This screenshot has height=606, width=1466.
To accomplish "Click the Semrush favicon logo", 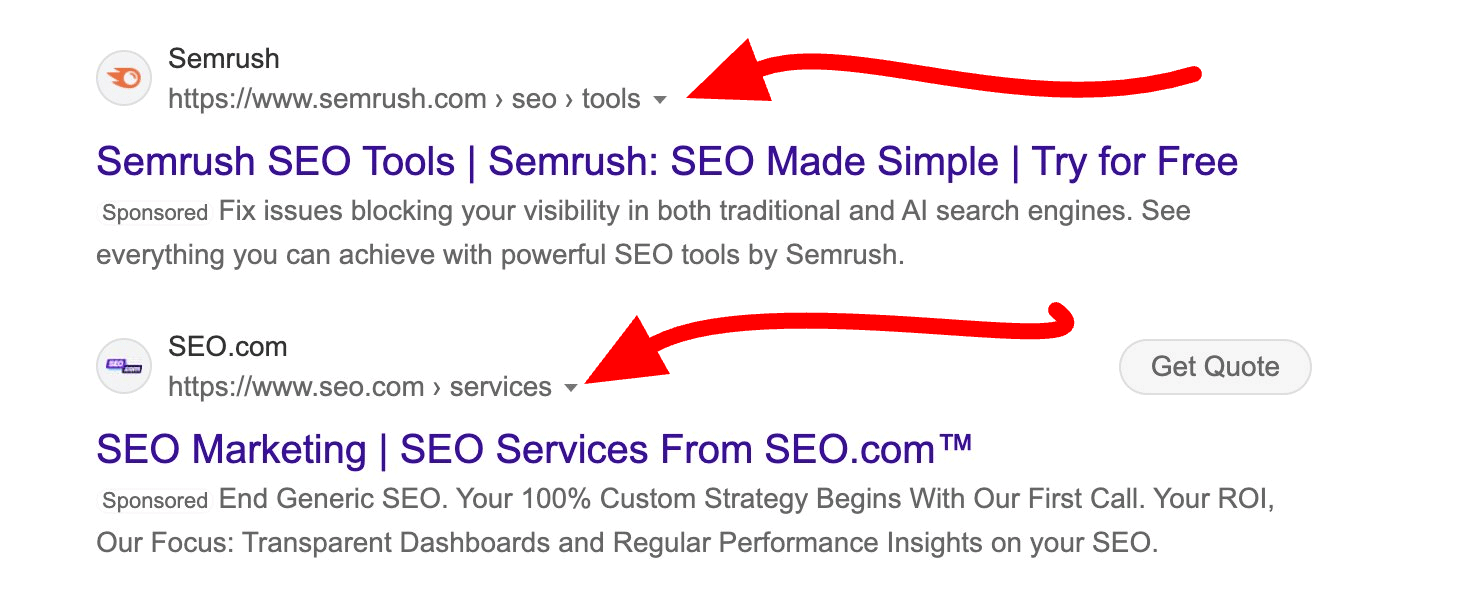I will pyautogui.click(x=123, y=78).
